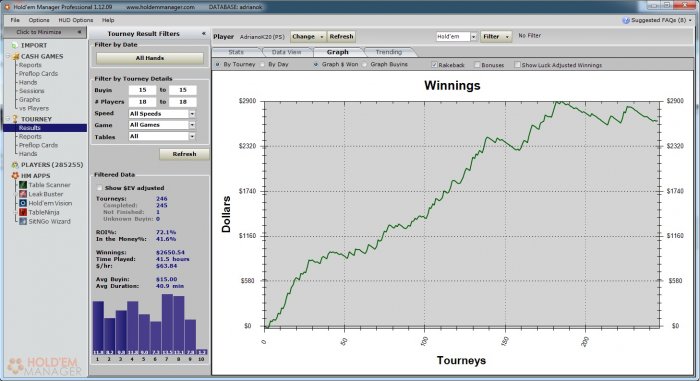Open Tourney Reports item
700x381 pixels.
coord(30,137)
